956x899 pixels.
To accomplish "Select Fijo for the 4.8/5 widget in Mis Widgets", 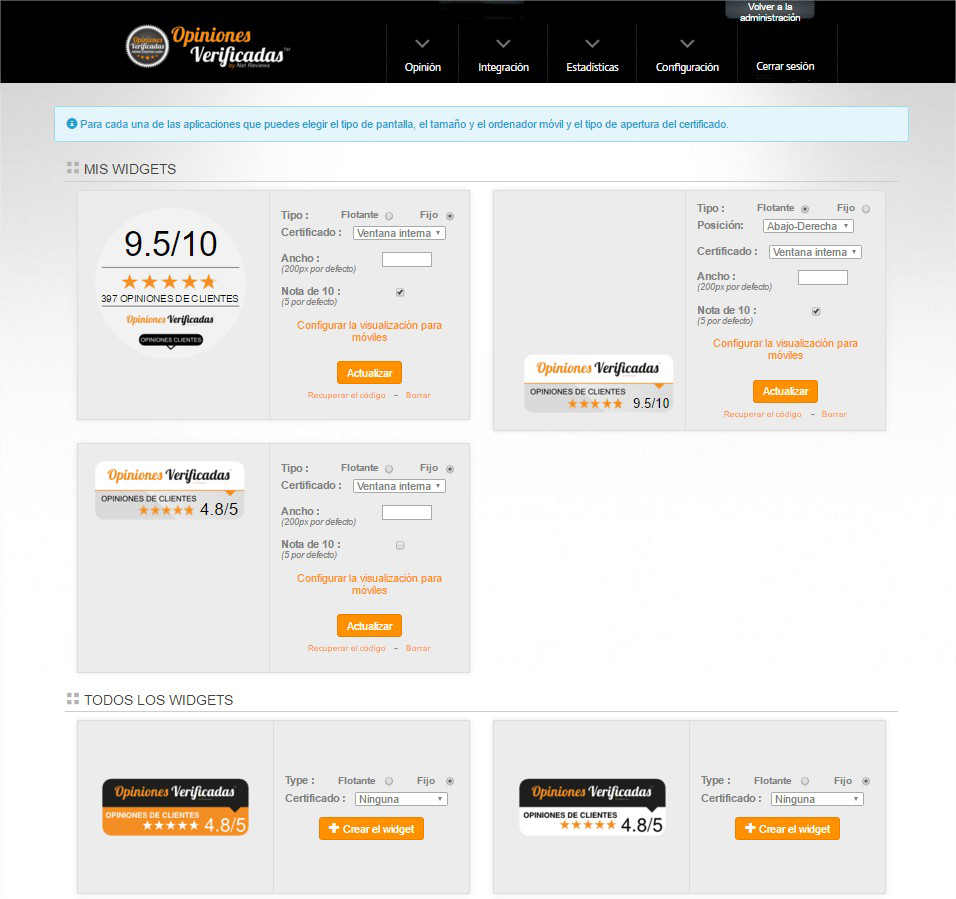I will pyautogui.click(x=450, y=469).
